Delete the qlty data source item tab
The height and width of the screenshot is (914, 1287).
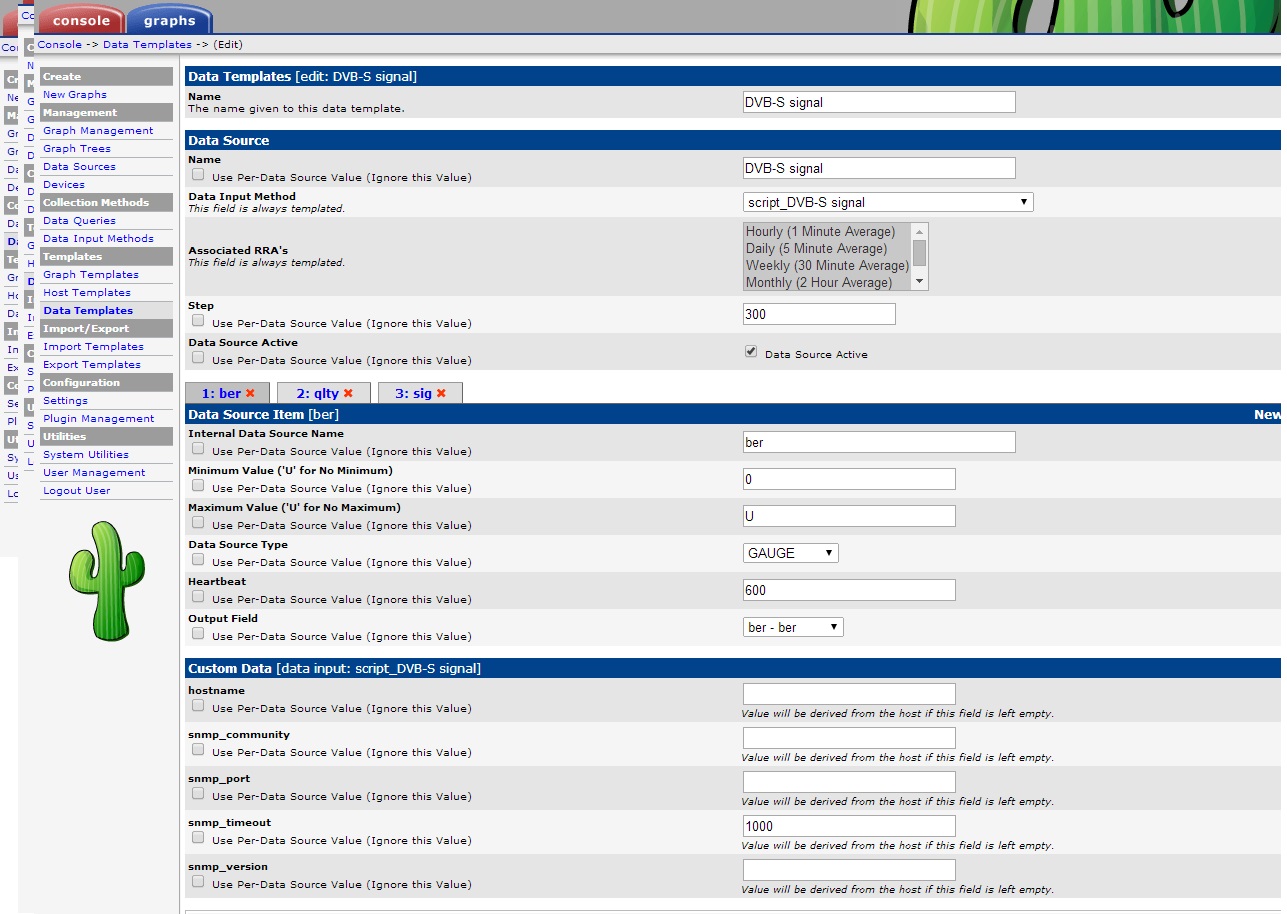tap(348, 394)
